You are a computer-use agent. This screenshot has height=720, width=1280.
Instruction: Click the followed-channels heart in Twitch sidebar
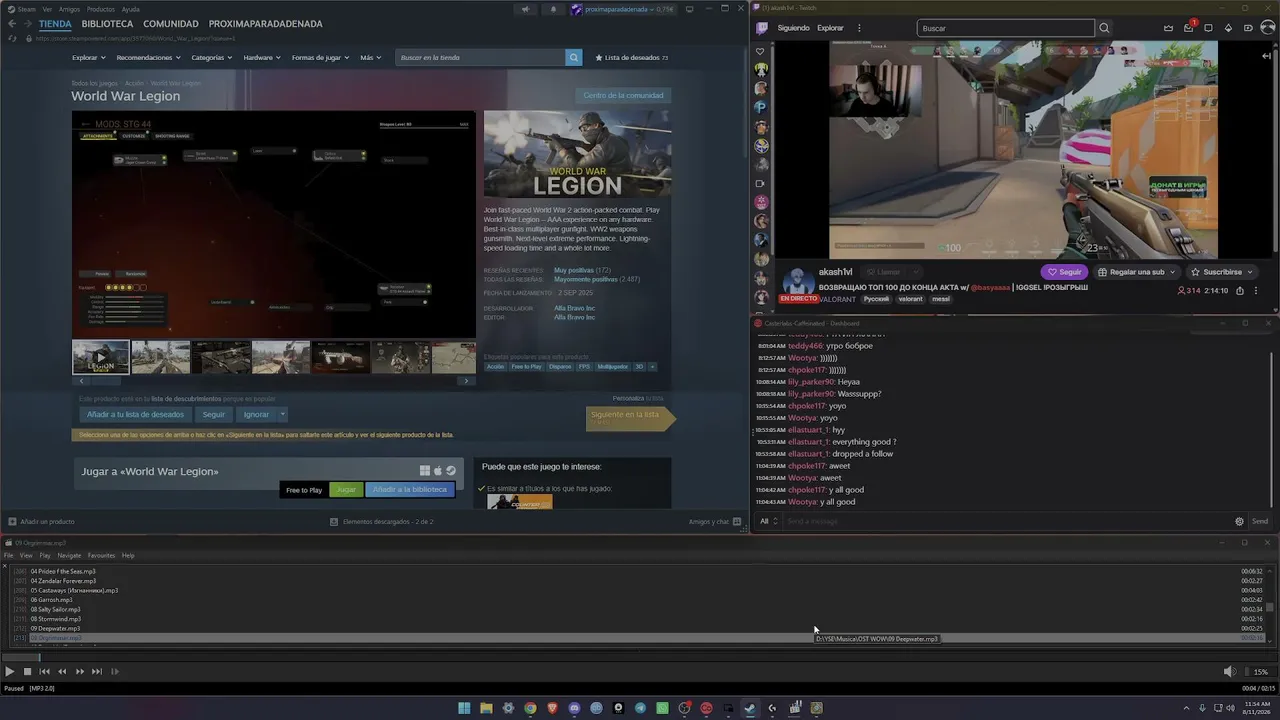(x=760, y=51)
